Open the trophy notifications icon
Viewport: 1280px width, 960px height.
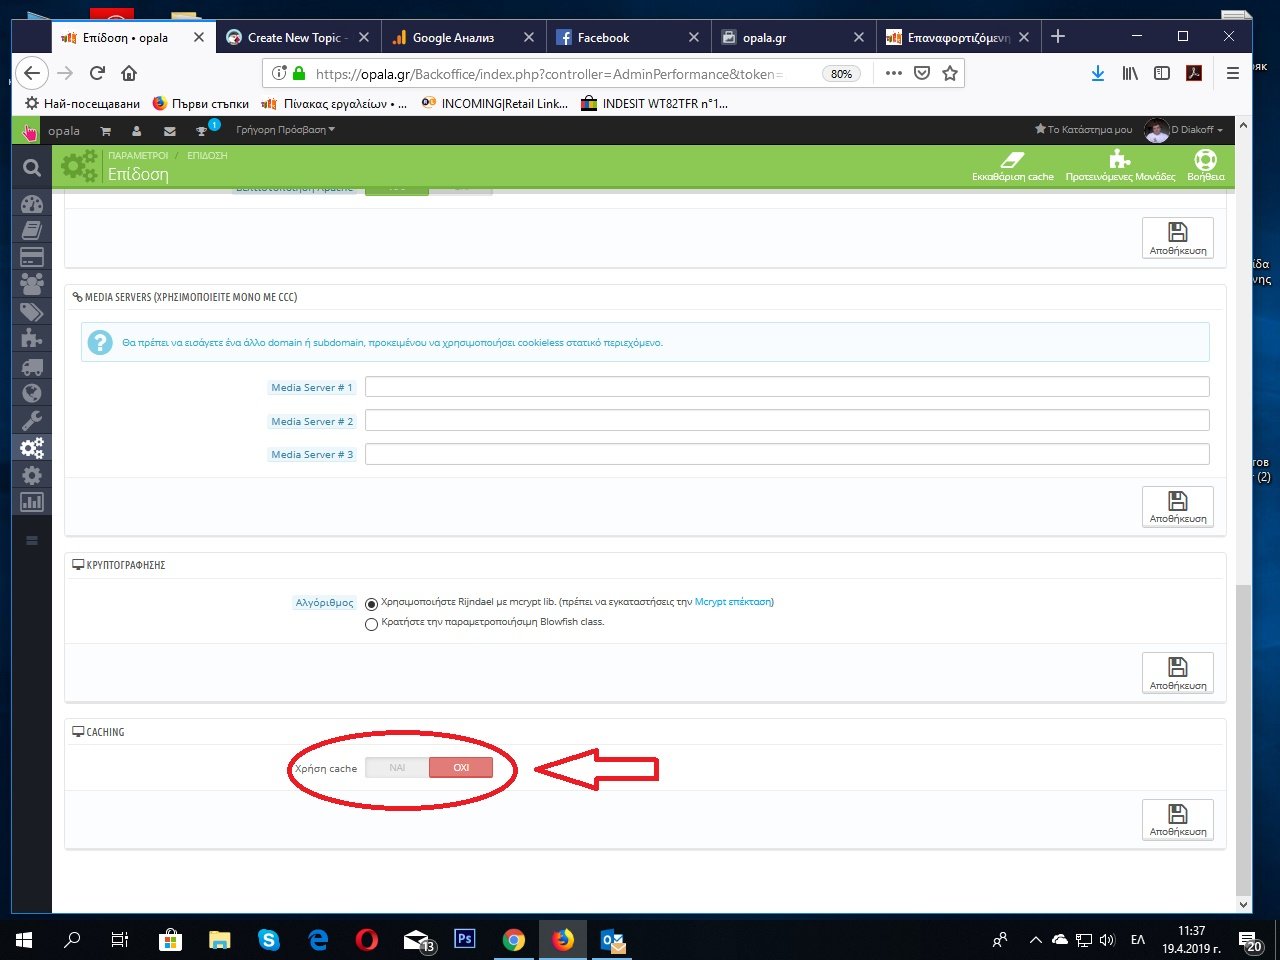coord(203,131)
